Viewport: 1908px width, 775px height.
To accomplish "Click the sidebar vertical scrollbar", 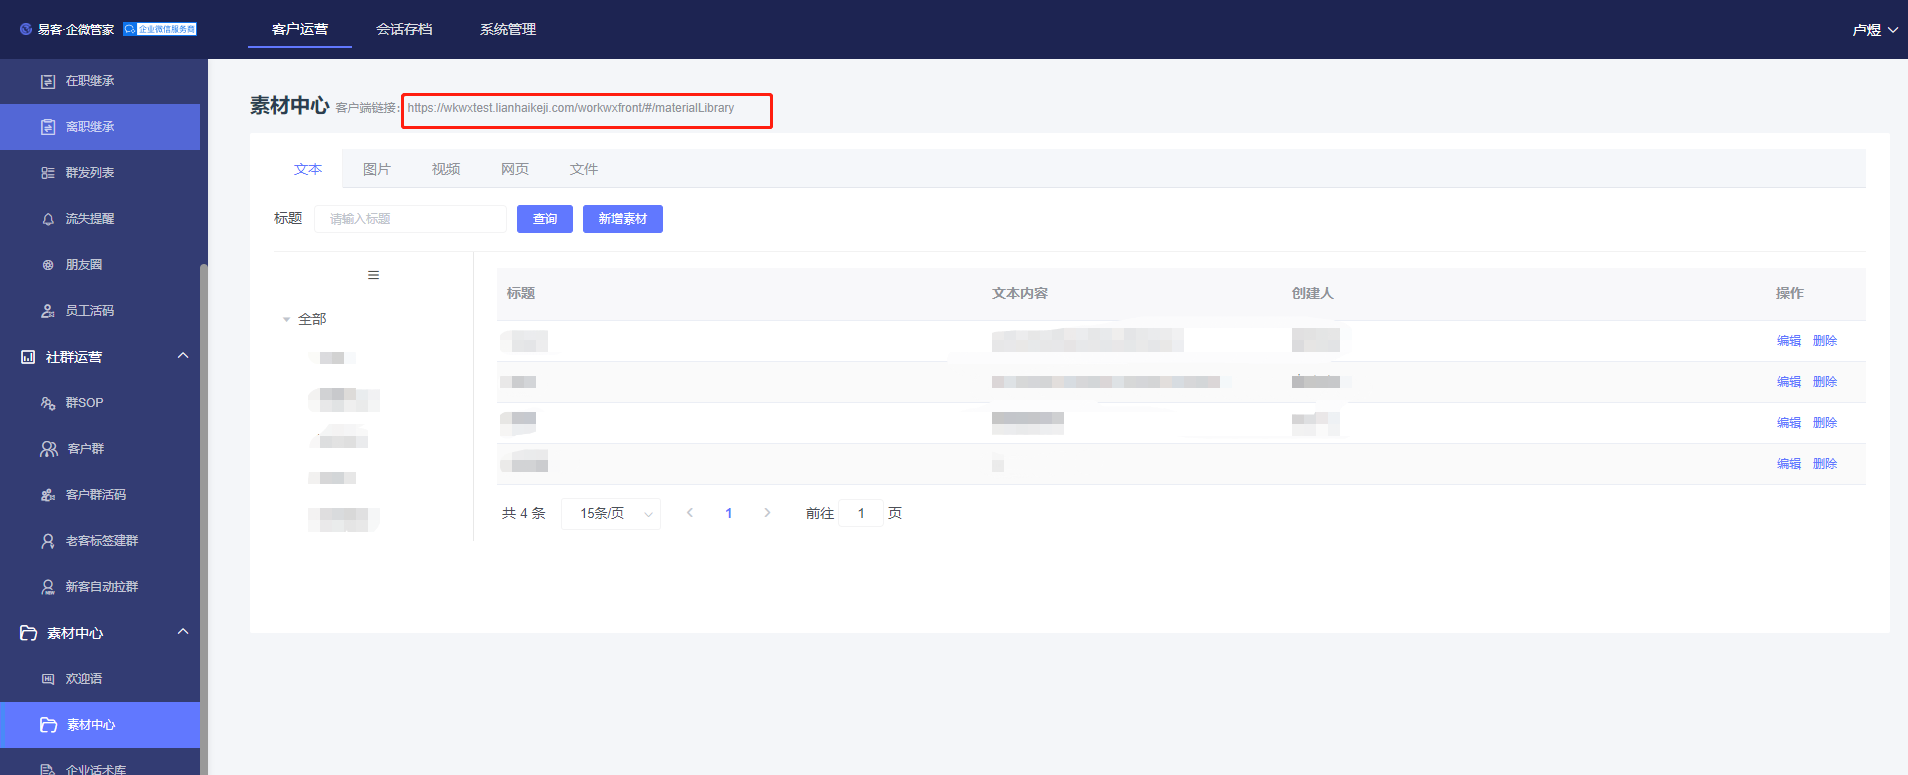I will tap(204, 518).
